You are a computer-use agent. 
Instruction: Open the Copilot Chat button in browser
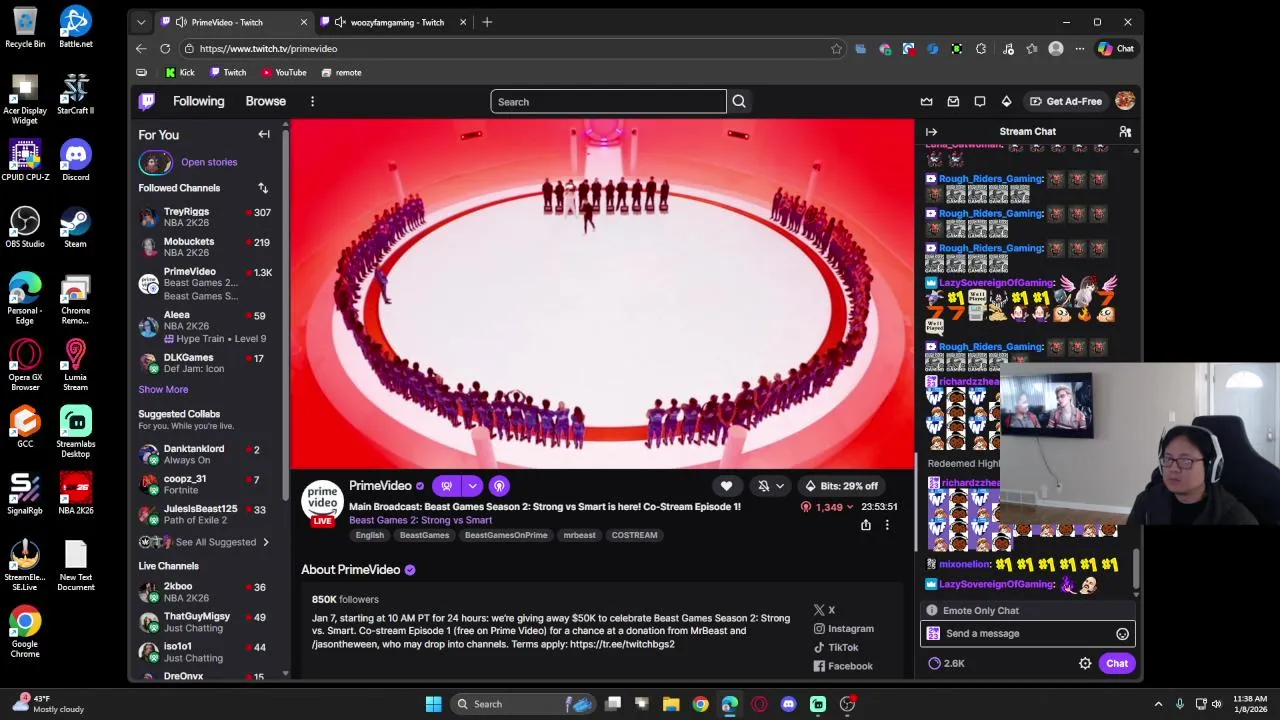(1116, 48)
